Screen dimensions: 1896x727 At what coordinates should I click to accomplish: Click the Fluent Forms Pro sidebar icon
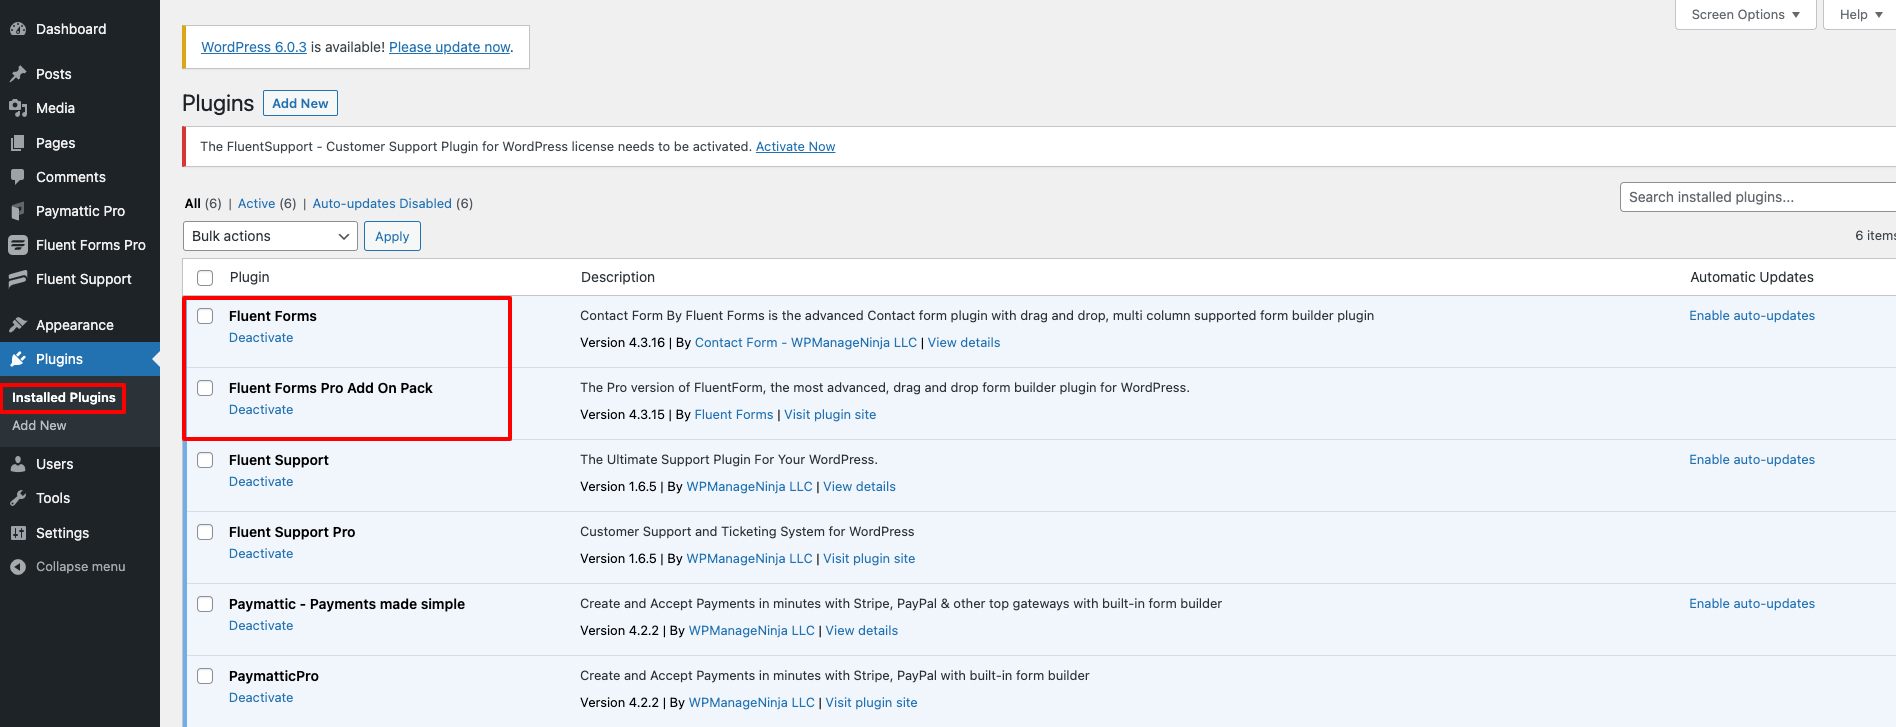[x=18, y=245]
